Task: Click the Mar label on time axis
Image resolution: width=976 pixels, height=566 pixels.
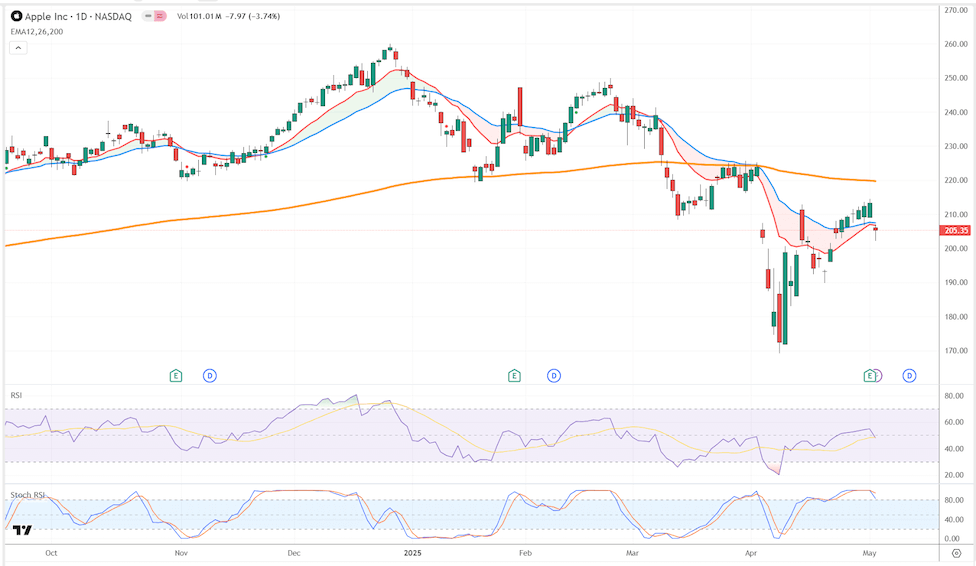Action: pyautogui.click(x=632, y=553)
